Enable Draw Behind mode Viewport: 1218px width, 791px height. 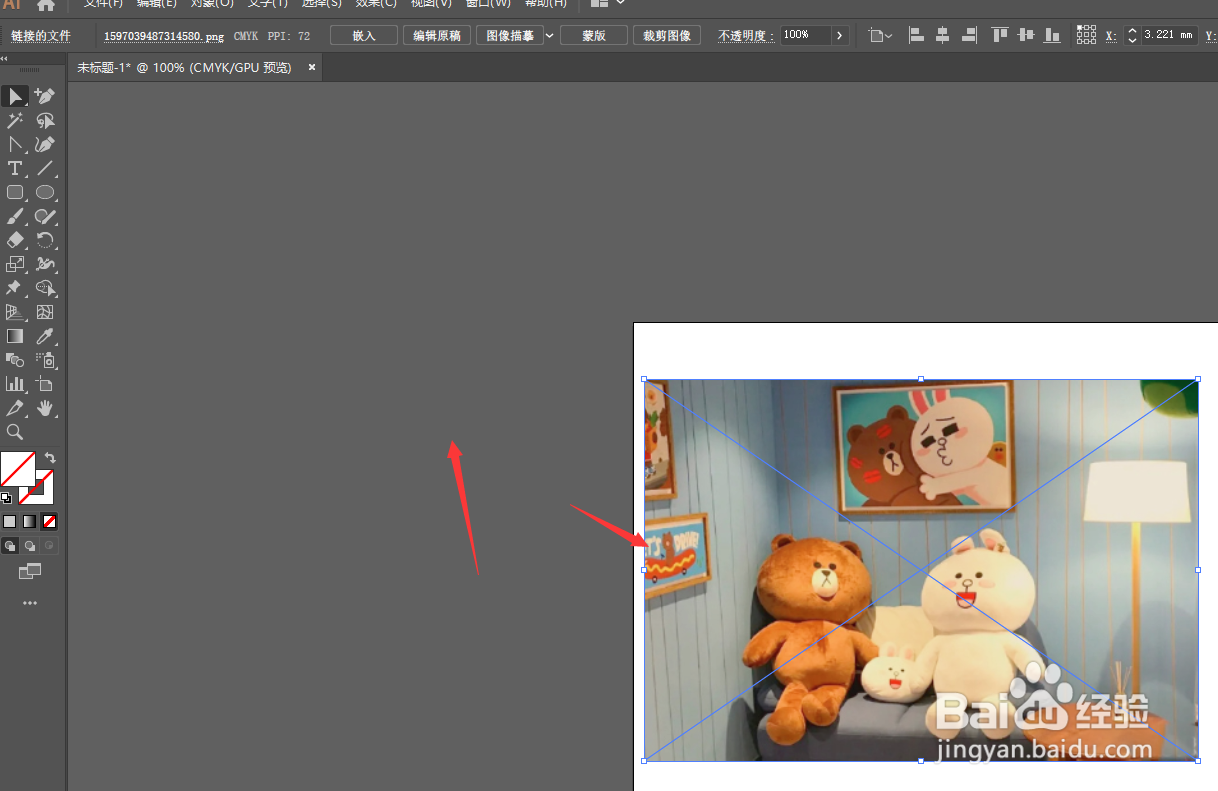(29, 546)
